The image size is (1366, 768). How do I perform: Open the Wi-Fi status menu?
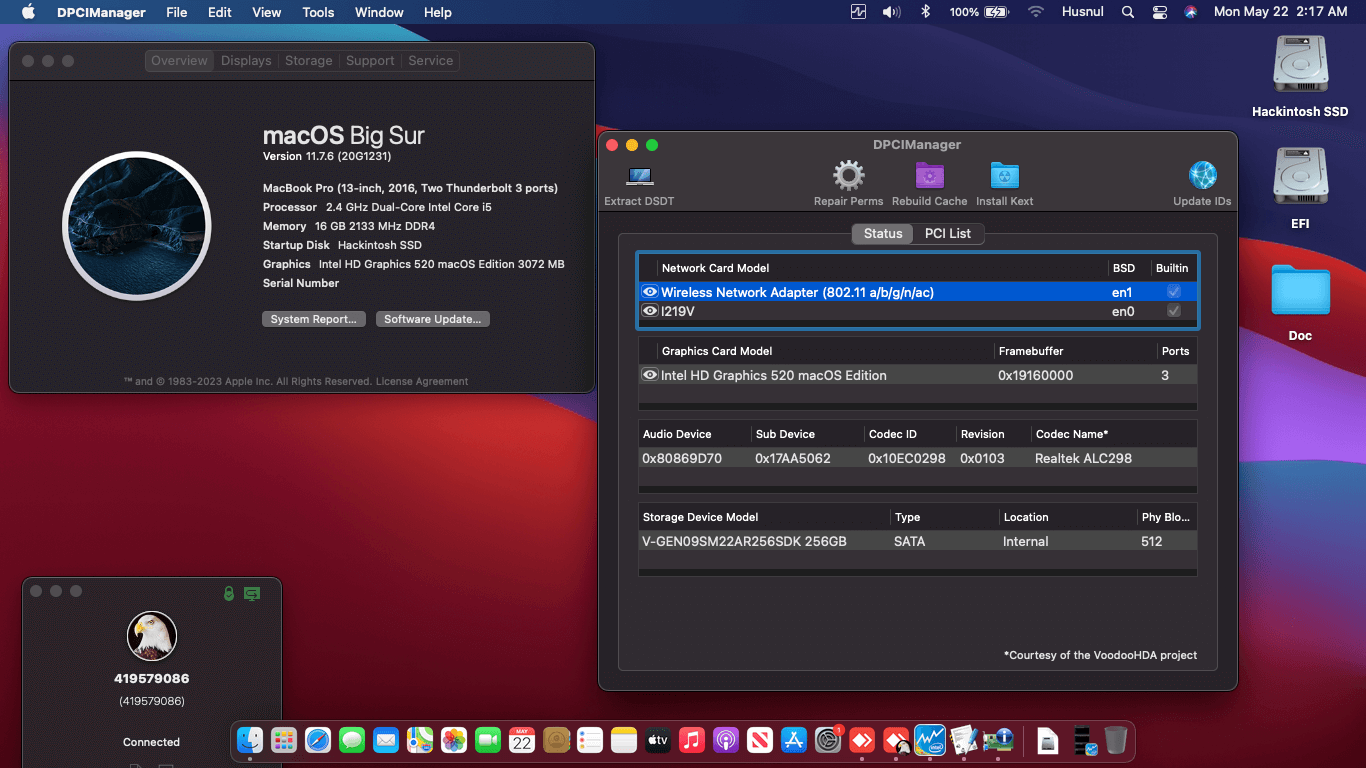[x=1035, y=11]
